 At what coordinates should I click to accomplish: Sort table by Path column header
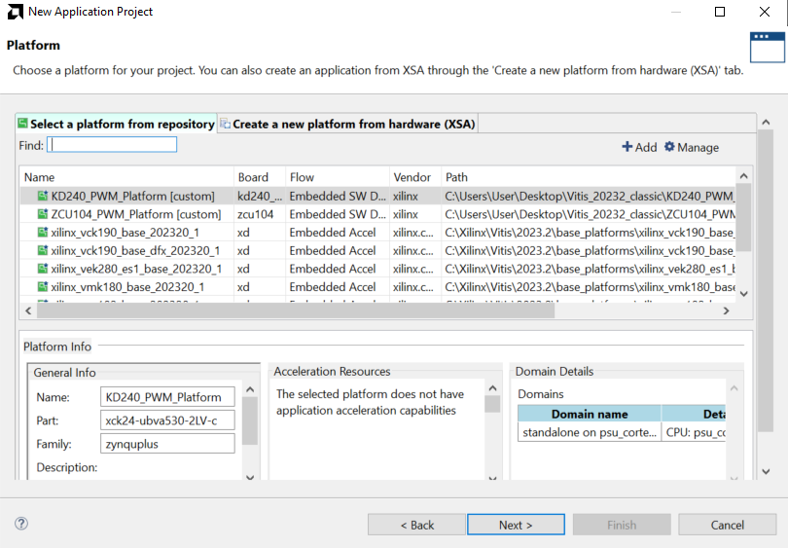pos(588,177)
